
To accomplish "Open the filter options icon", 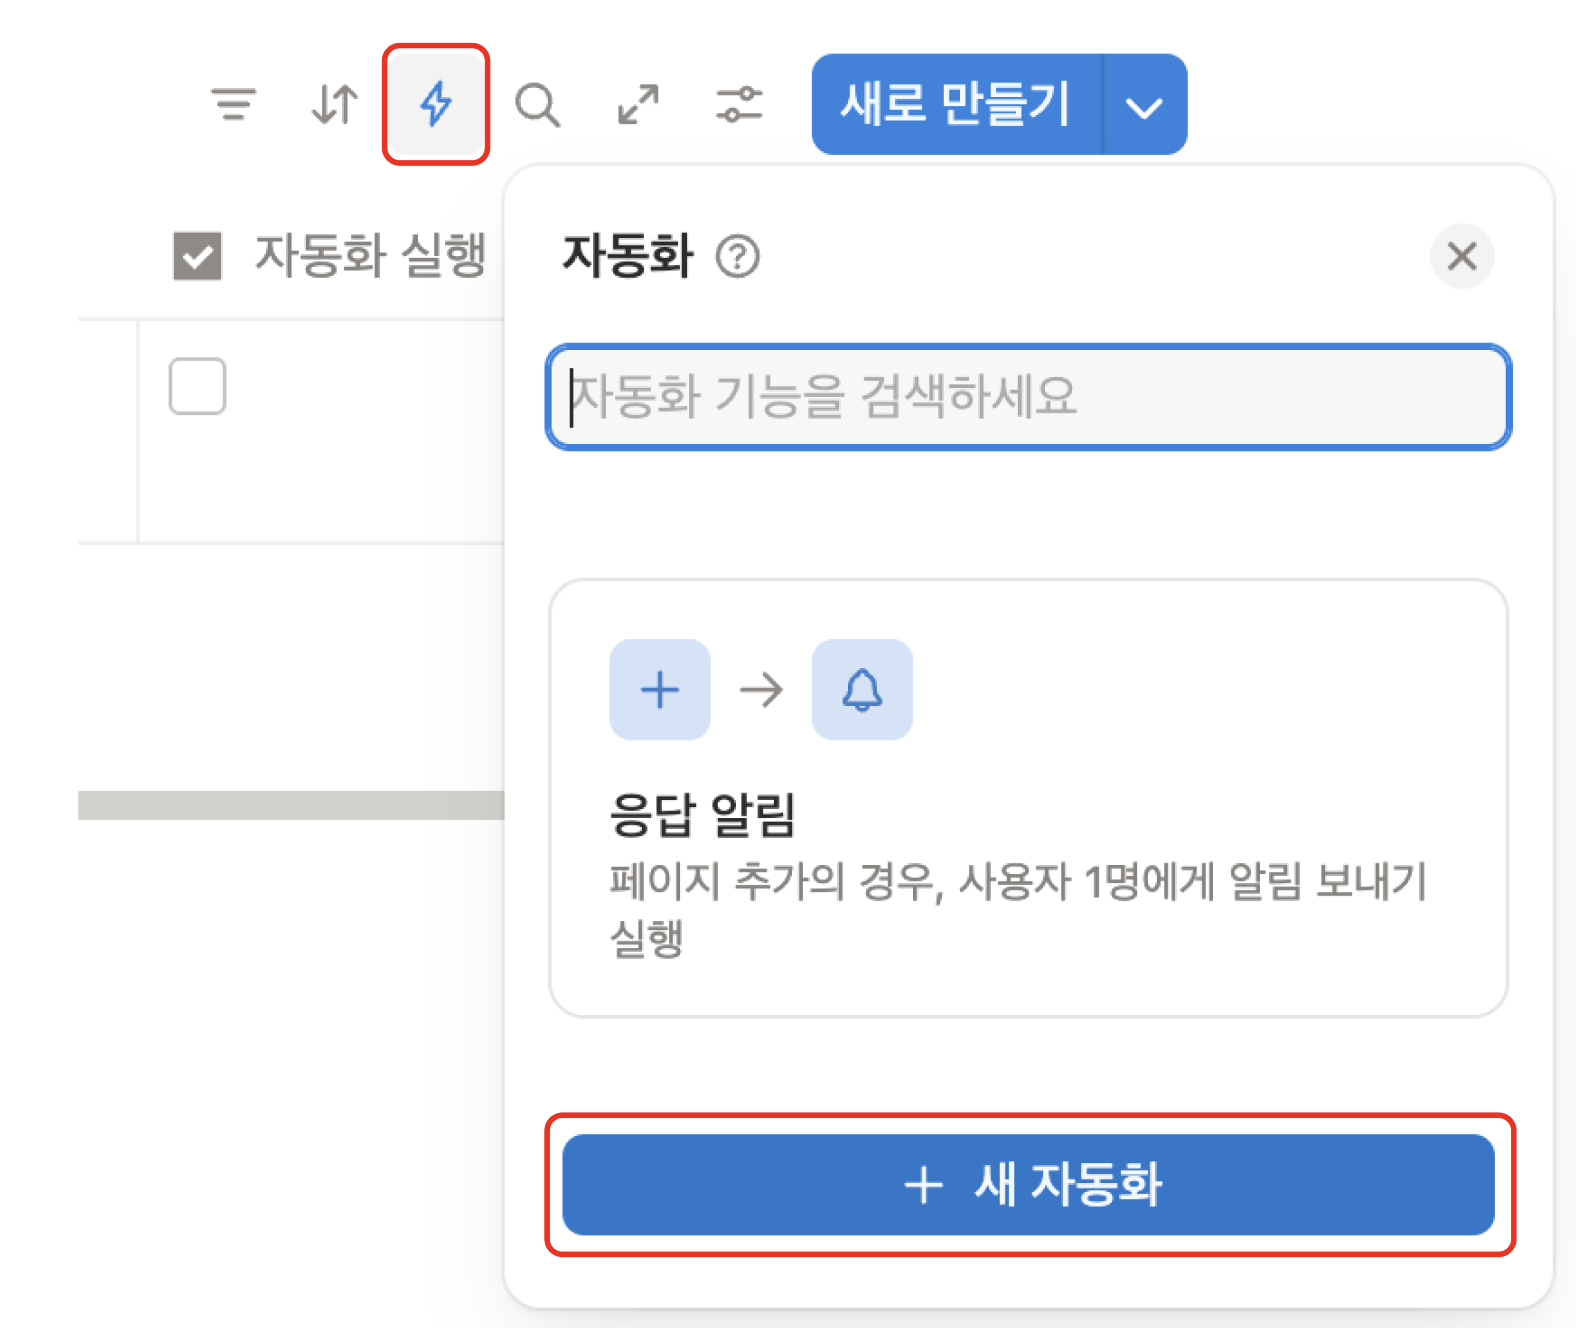I will pyautogui.click(x=234, y=103).
